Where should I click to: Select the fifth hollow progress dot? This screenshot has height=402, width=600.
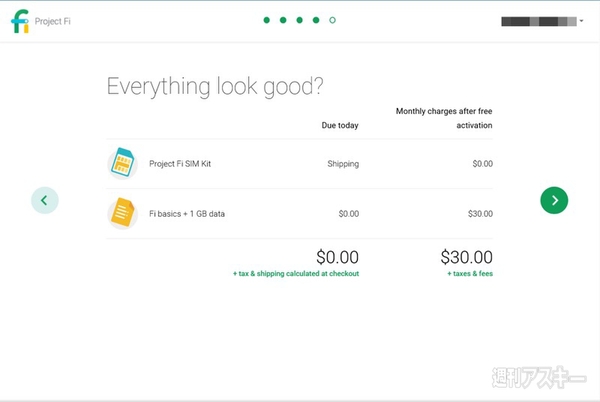tap(333, 20)
